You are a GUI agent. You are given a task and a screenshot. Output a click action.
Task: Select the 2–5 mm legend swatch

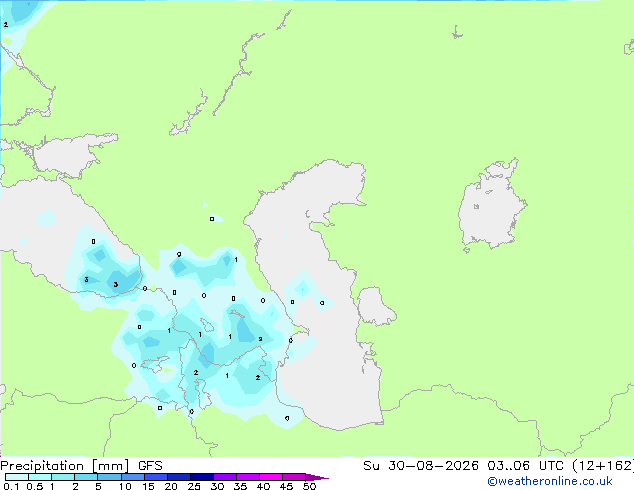pos(86,477)
